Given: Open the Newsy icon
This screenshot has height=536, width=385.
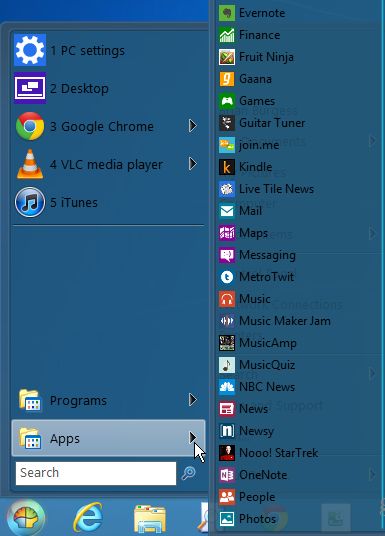Looking at the screenshot, I should coord(227,431).
